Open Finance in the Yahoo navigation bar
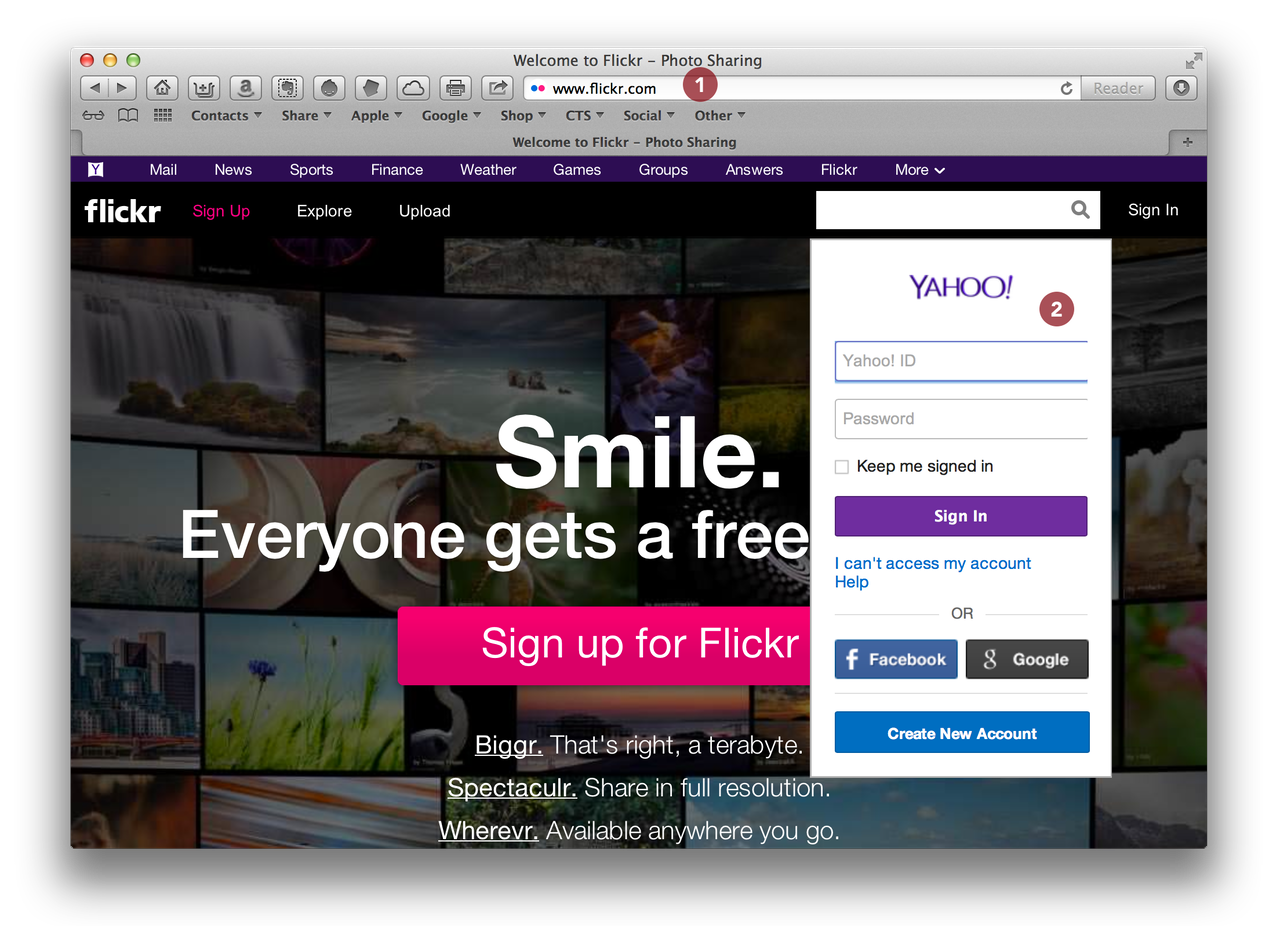Viewport: 1280px width, 926px height. pos(397,170)
